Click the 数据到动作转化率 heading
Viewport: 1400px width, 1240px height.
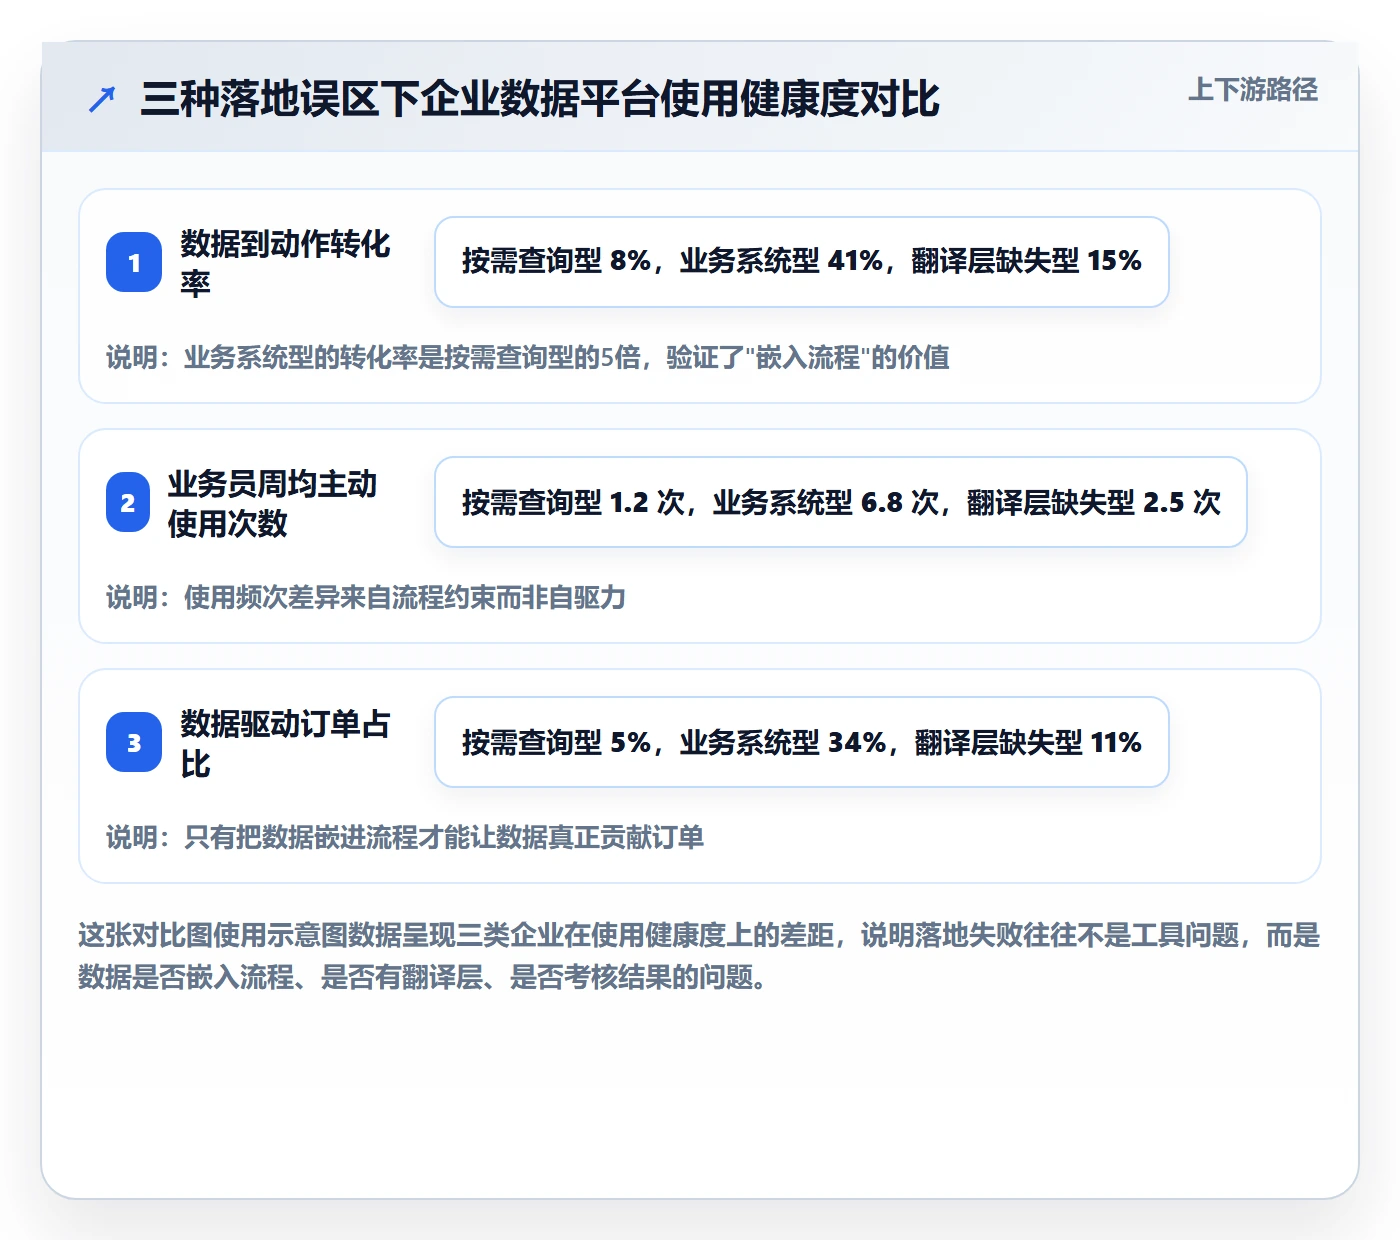286,262
